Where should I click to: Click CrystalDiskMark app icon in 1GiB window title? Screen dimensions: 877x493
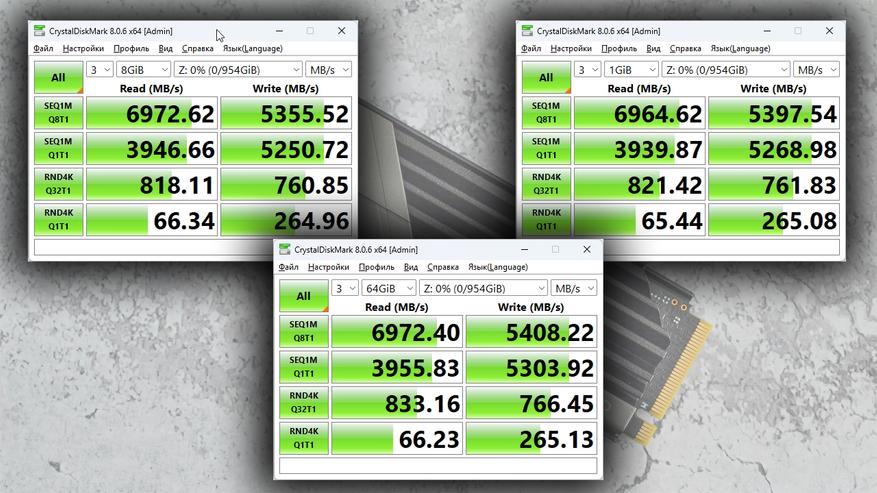point(527,31)
